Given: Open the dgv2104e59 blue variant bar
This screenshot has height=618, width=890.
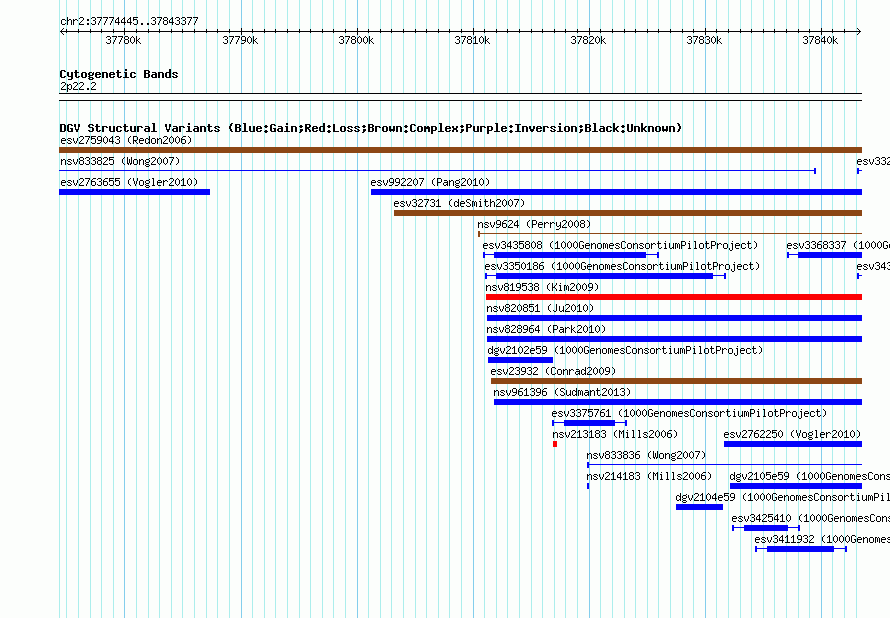Looking at the screenshot, I should point(699,507).
